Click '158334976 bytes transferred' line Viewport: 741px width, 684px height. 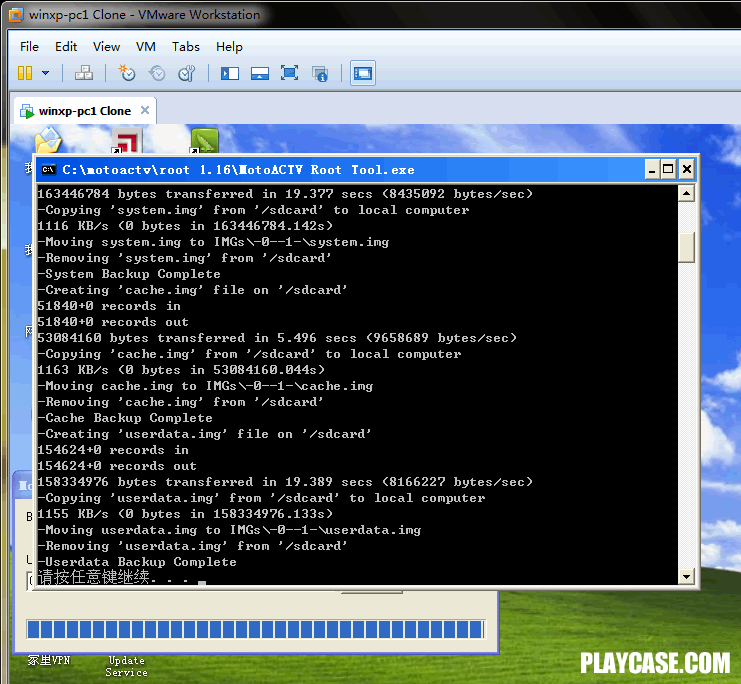pos(285,482)
